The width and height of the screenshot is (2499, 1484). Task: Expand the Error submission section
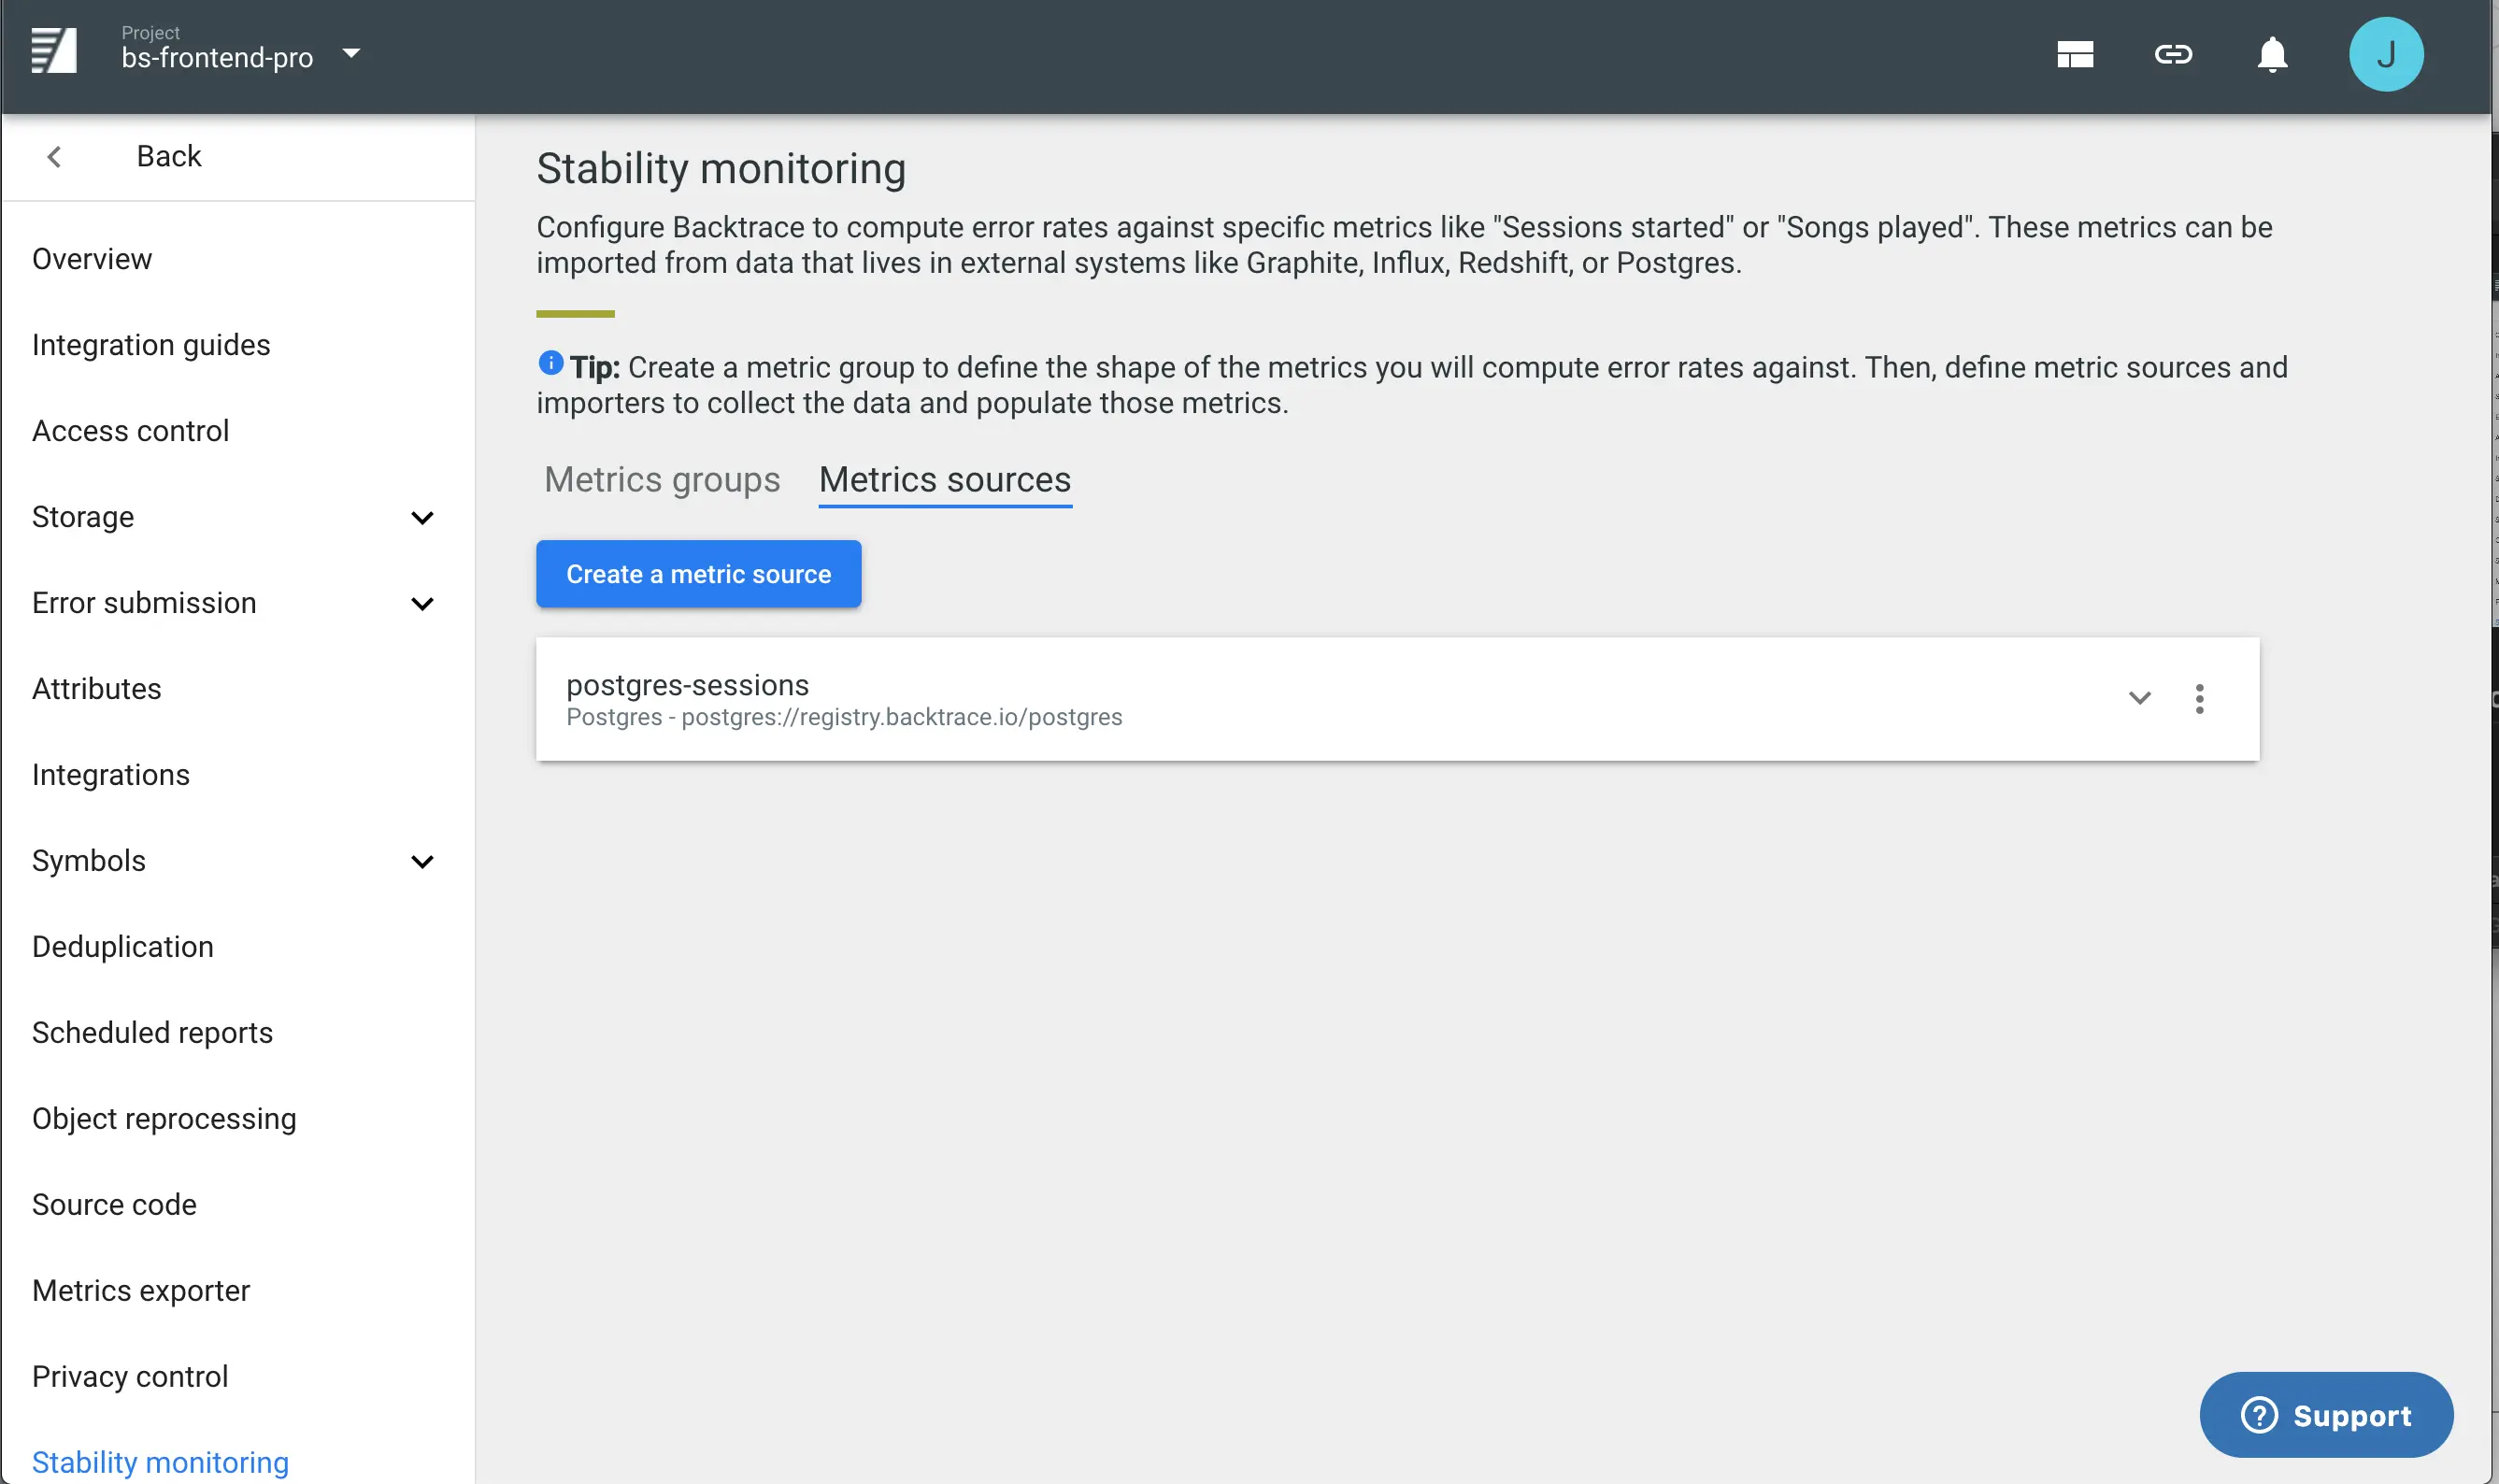[422, 604]
